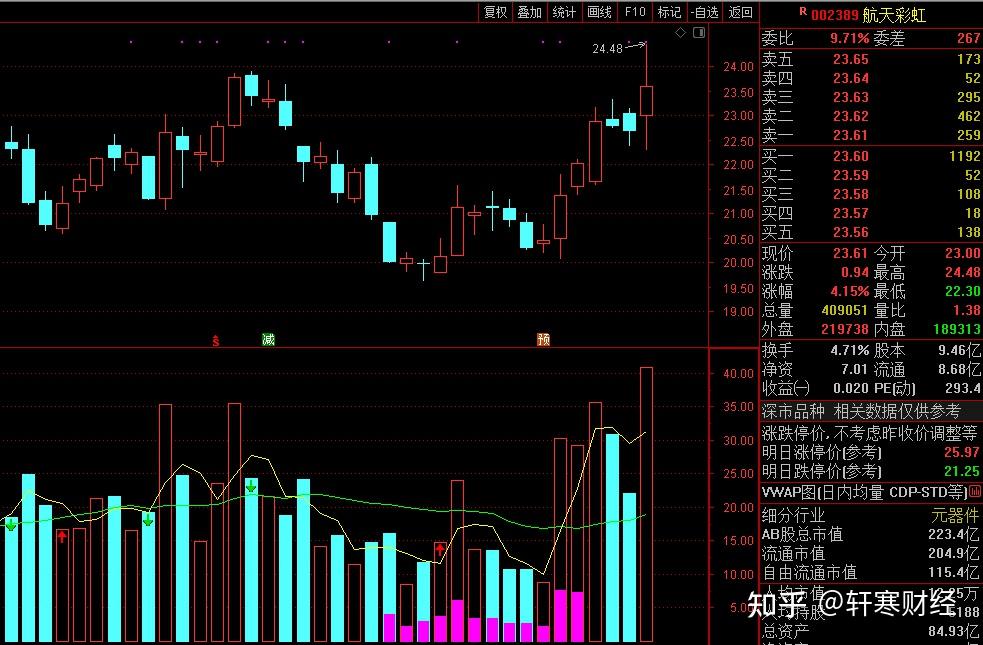The width and height of the screenshot is (983, 645).
Task: Activate the 画线 drawing tool
Action: click(x=599, y=12)
